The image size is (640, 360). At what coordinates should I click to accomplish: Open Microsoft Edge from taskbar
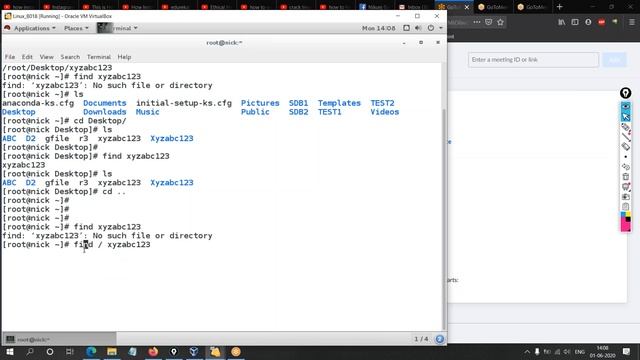point(91,351)
